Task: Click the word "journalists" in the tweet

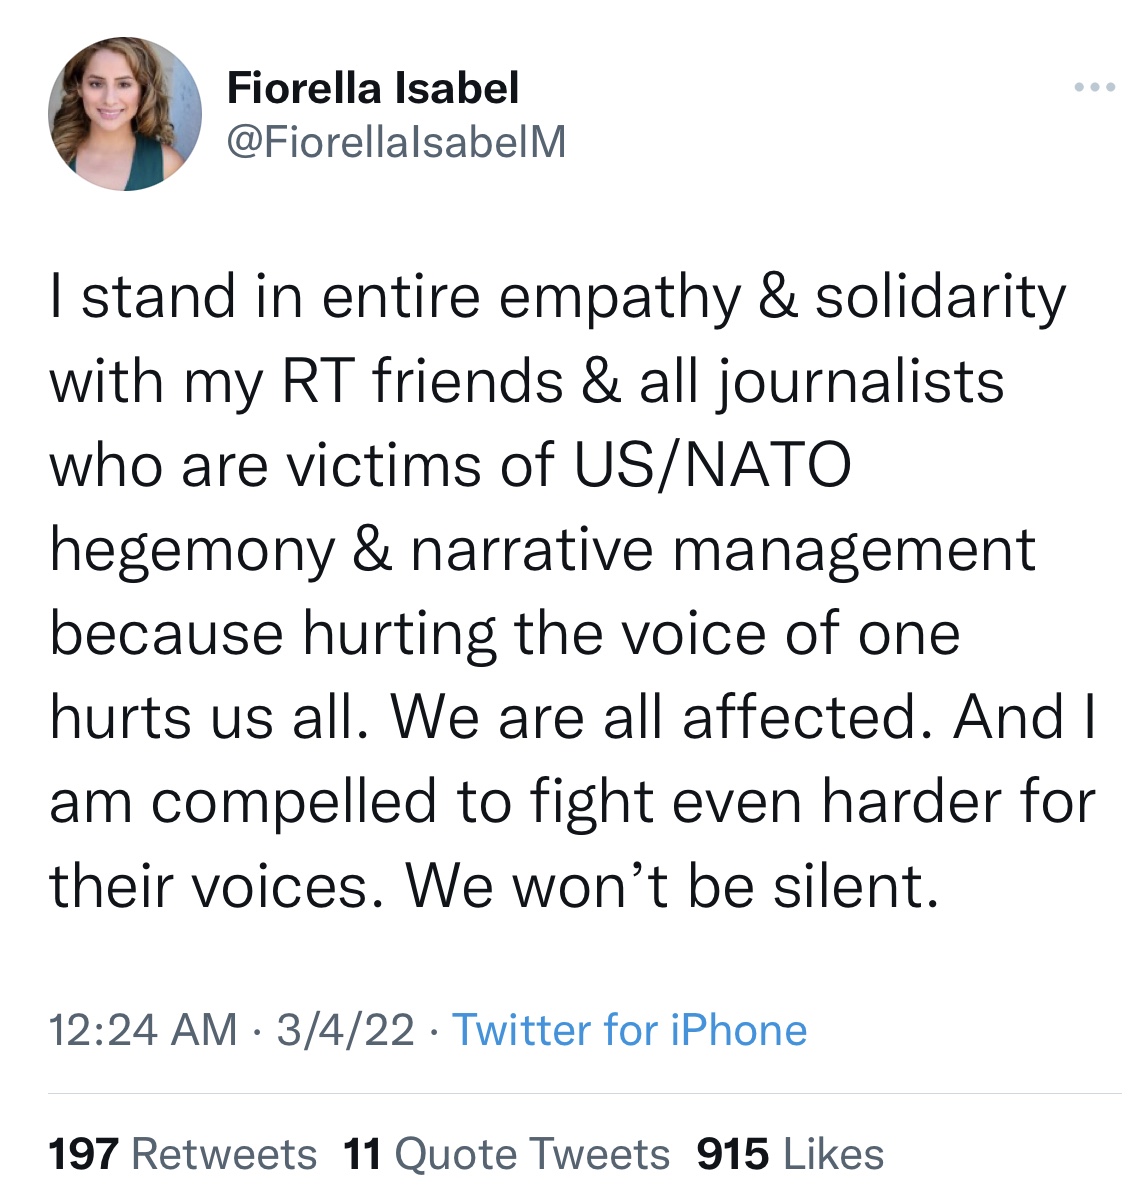Action: (x=860, y=382)
